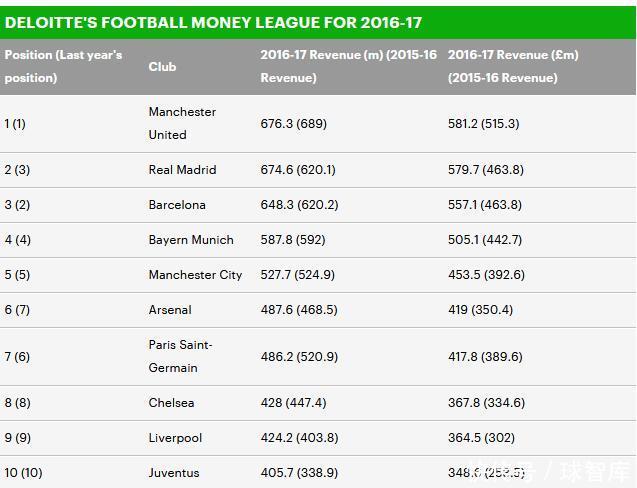
Task: Select the Bayern Munich club name
Action: pos(191,240)
